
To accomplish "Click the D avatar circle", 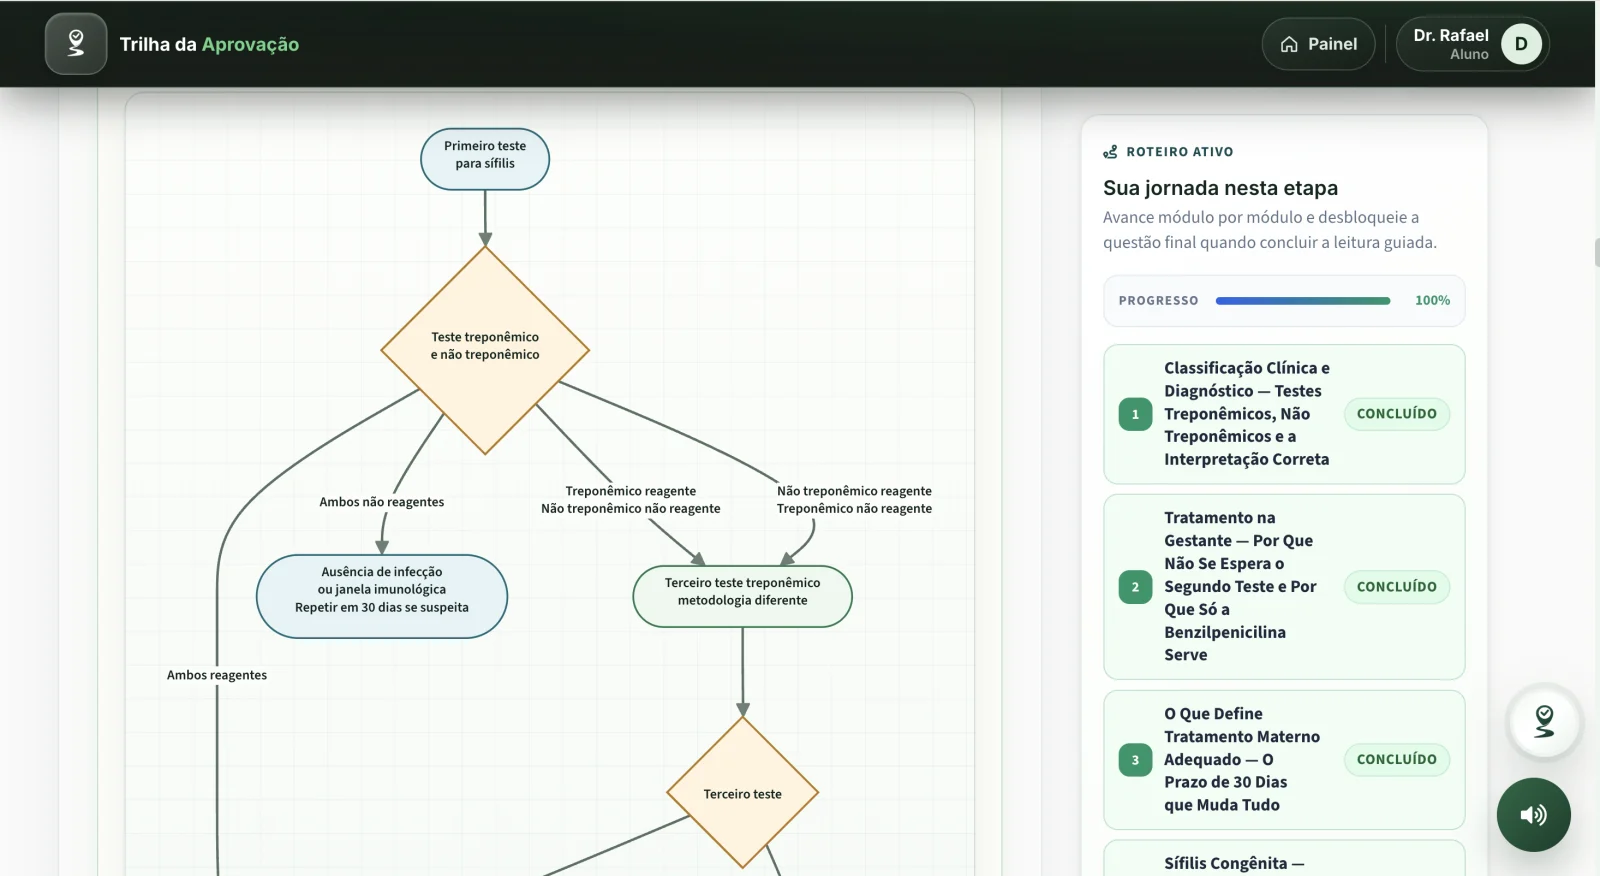I will point(1521,44).
